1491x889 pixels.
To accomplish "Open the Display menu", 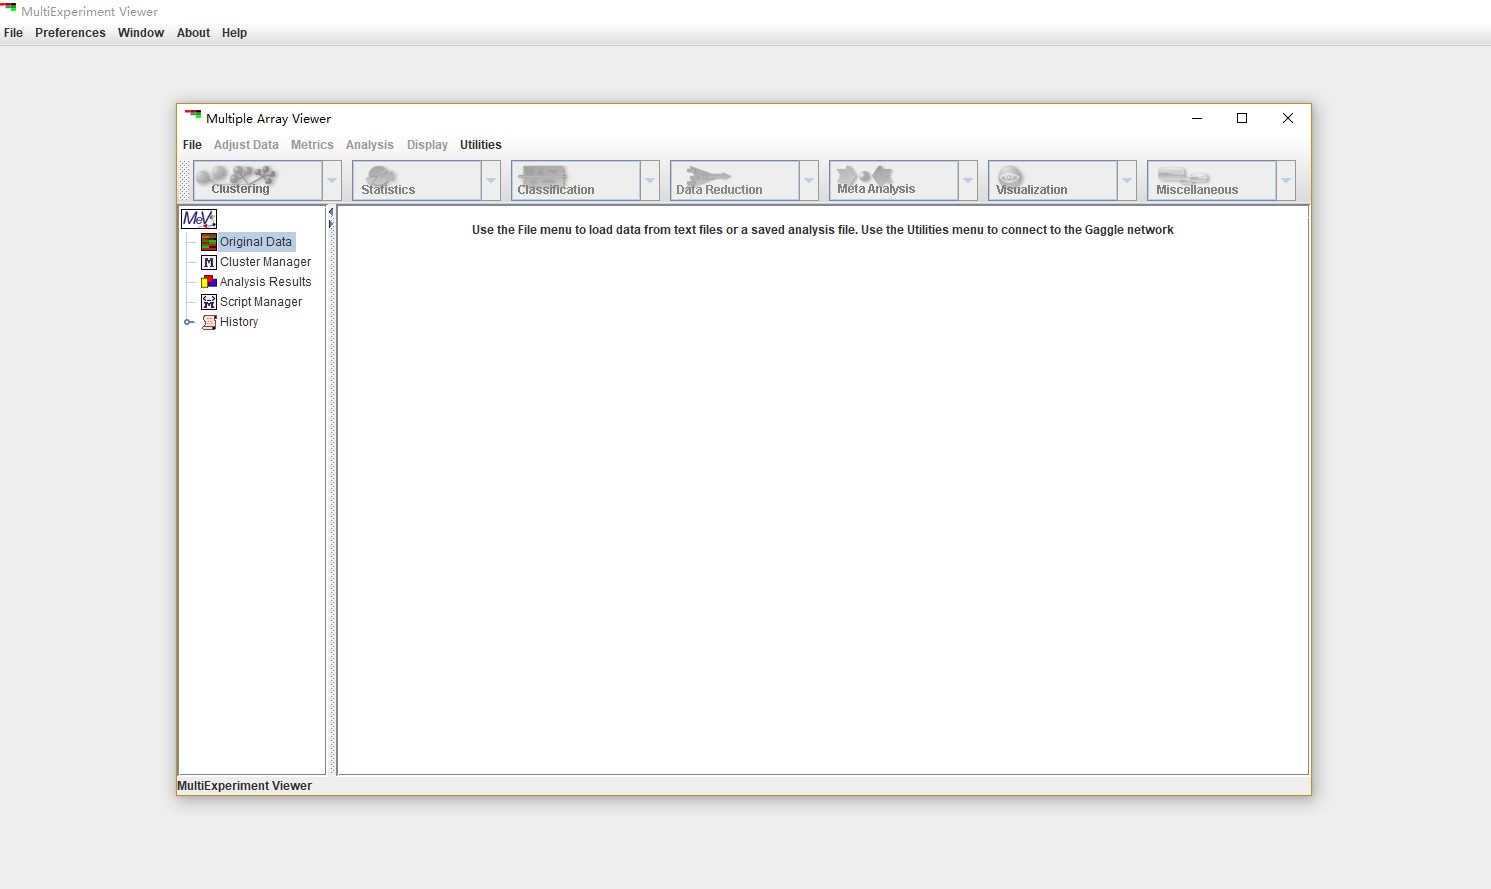I will [427, 145].
